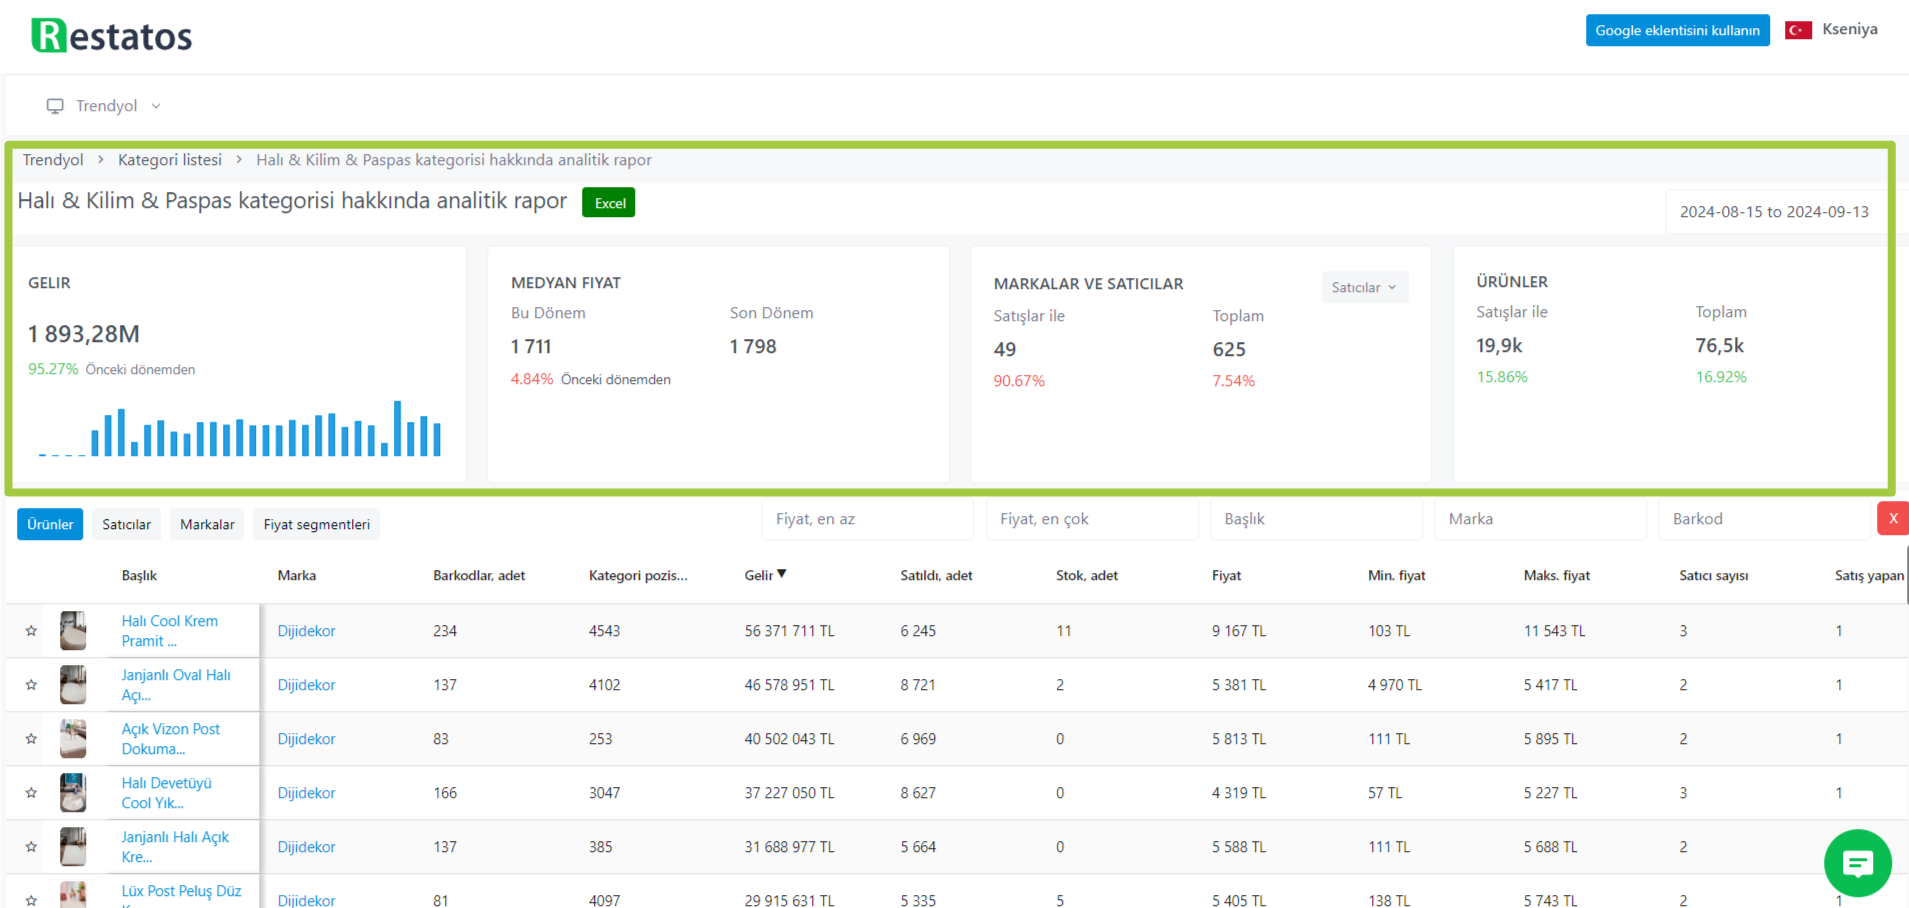This screenshot has width=1909, height=908.
Task: Switch to the Satıcılar tab
Action: point(126,524)
